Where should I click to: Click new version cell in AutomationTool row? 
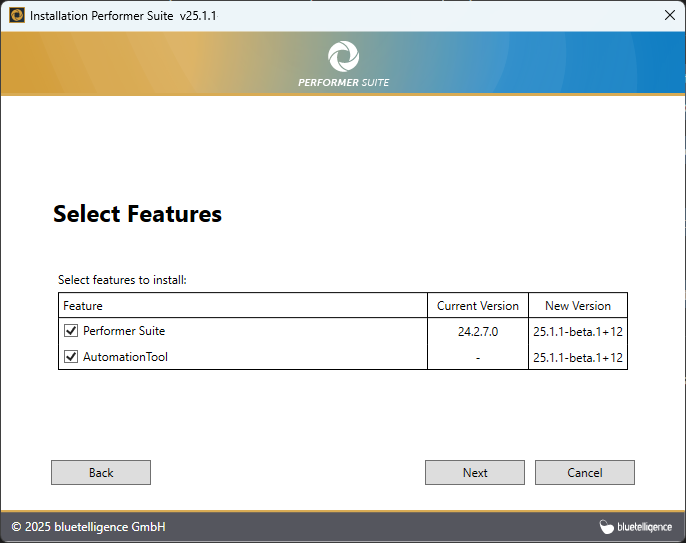coord(578,357)
